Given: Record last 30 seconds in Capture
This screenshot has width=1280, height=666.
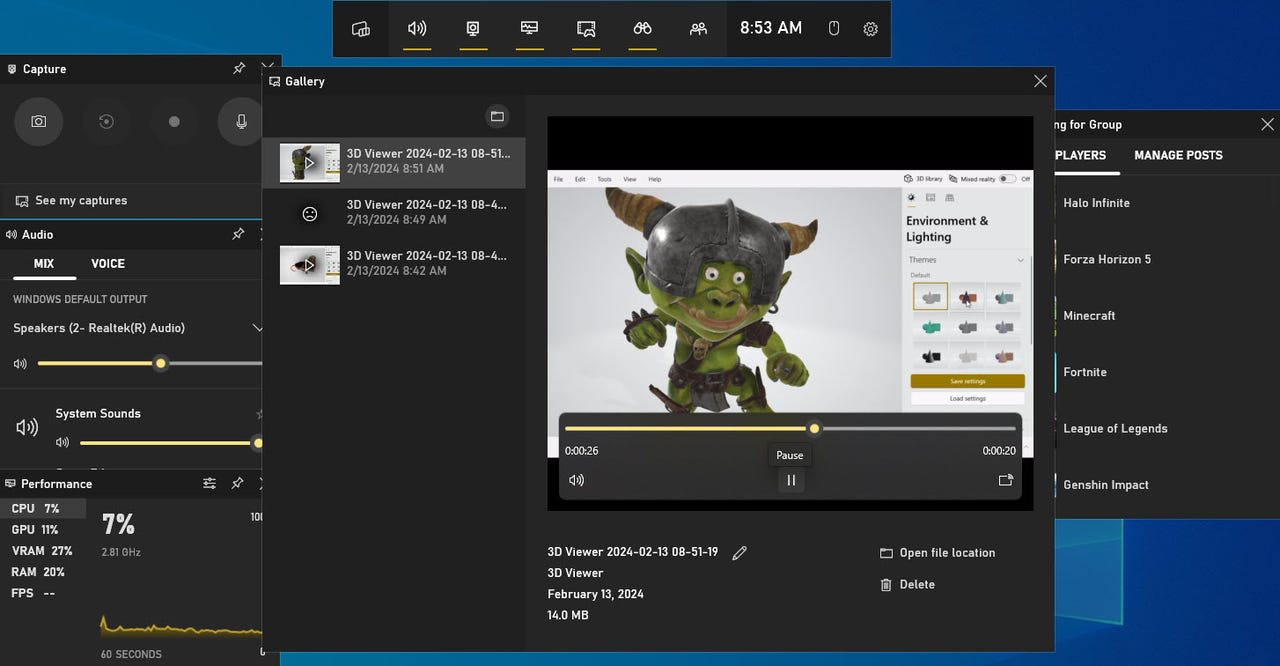Looking at the screenshot, I should [x=106, y=121].
